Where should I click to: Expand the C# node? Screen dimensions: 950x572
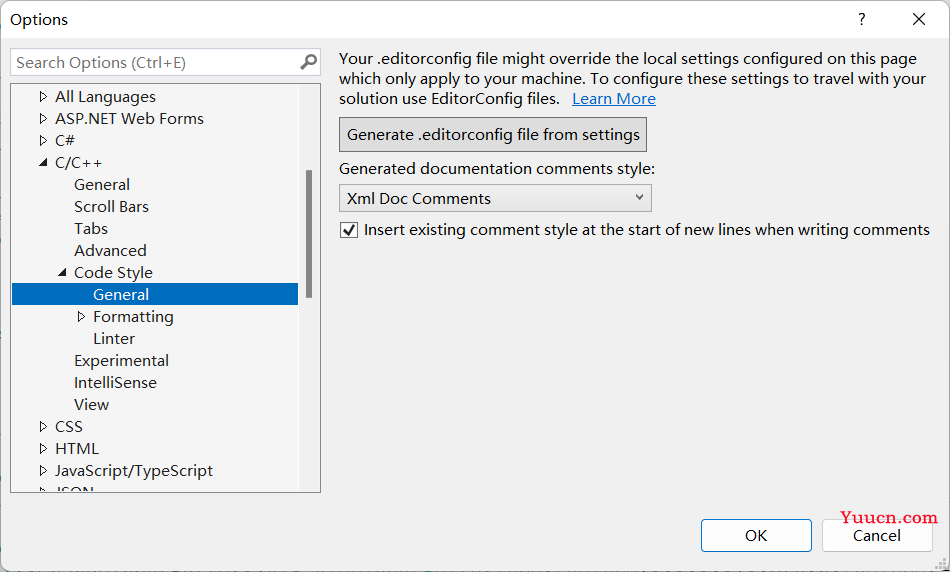point(43,141)
